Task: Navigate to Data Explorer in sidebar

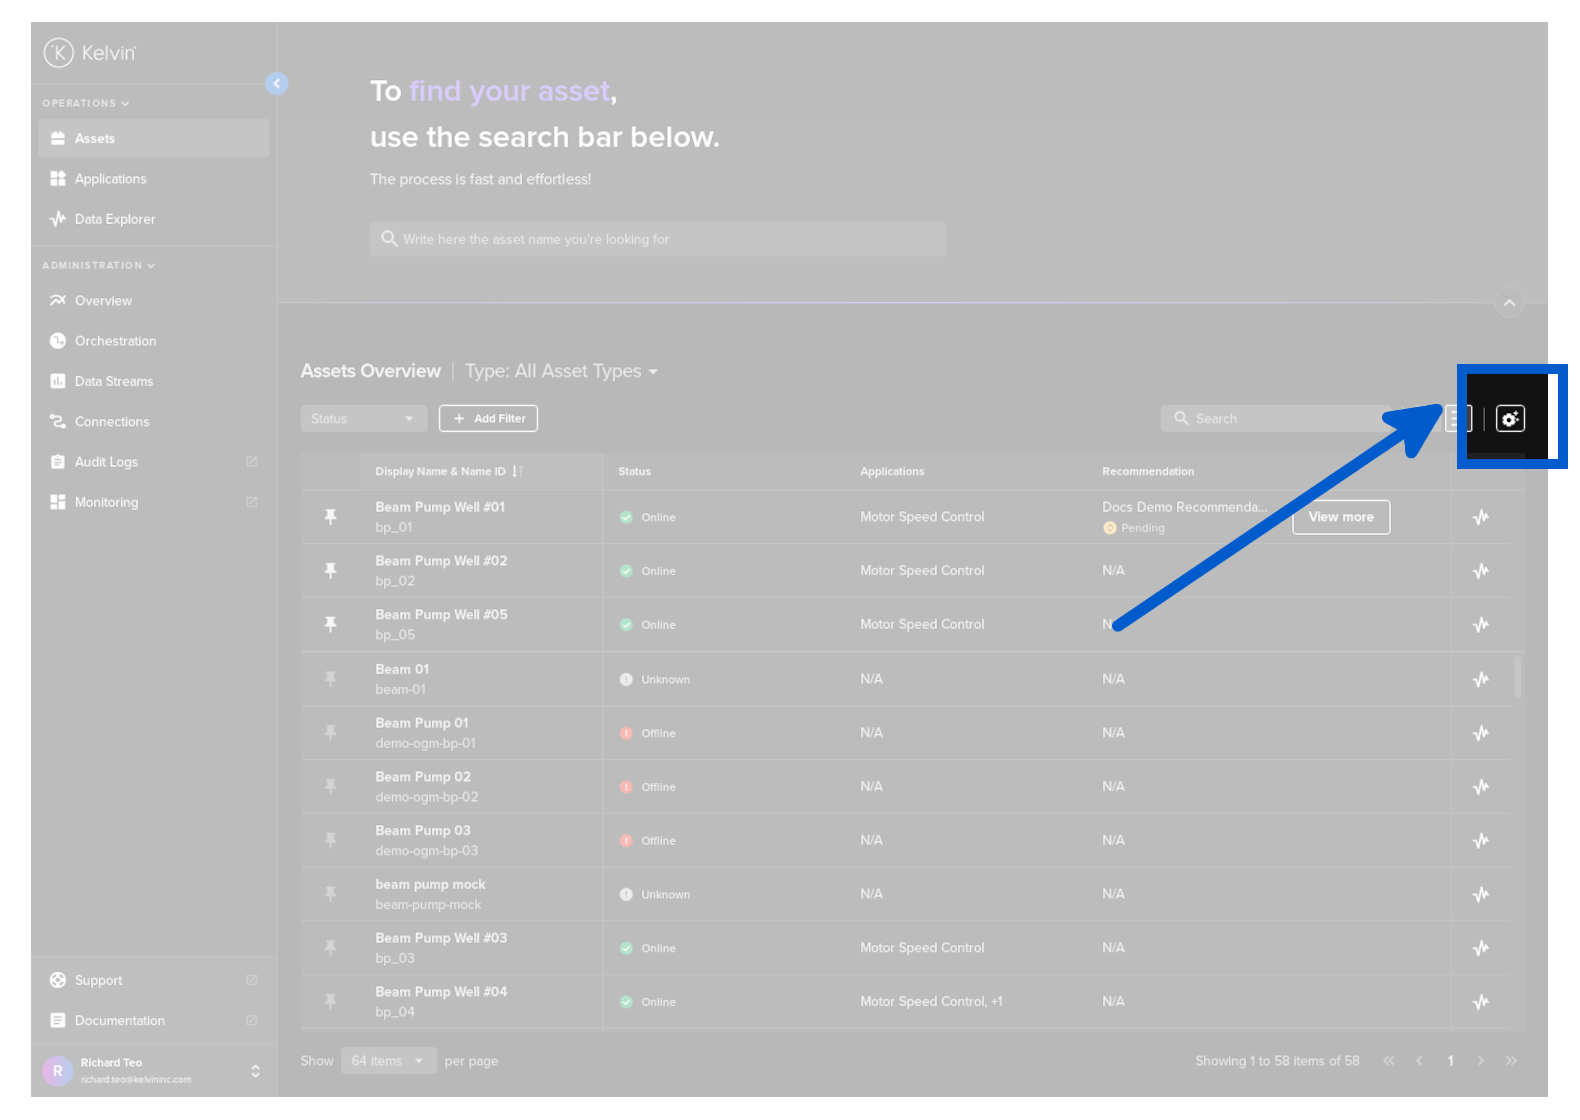Action: tap(115, 219)
